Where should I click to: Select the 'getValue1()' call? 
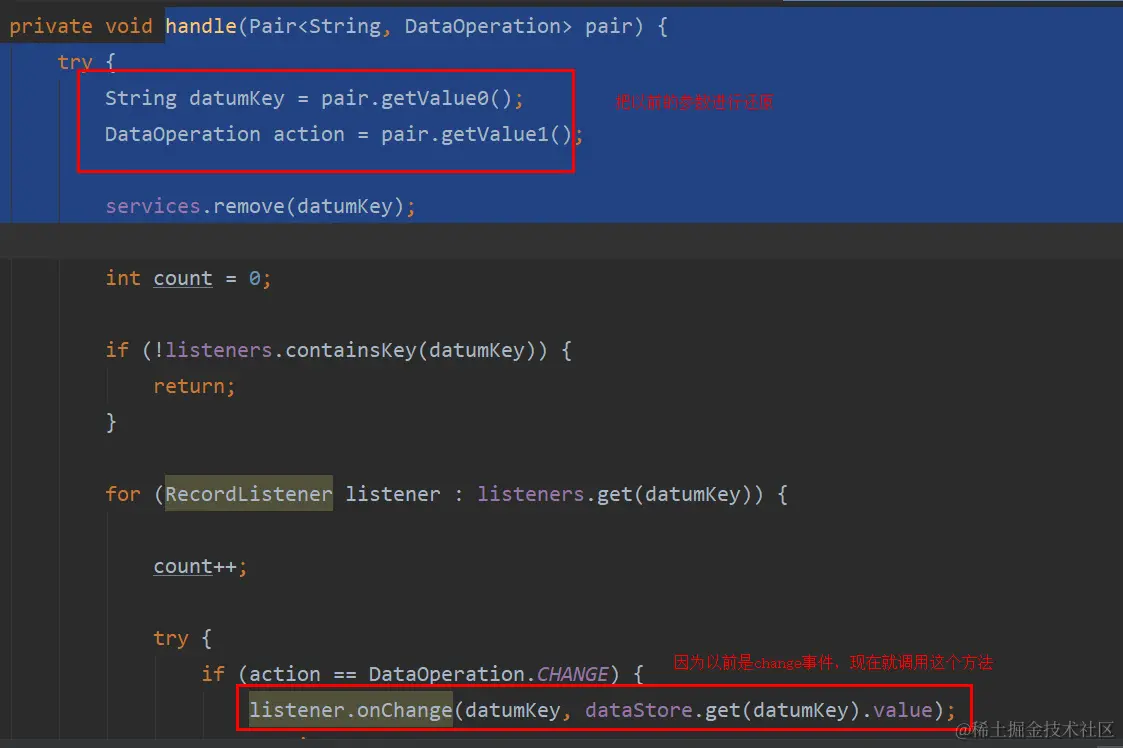(x=506, y=134)
